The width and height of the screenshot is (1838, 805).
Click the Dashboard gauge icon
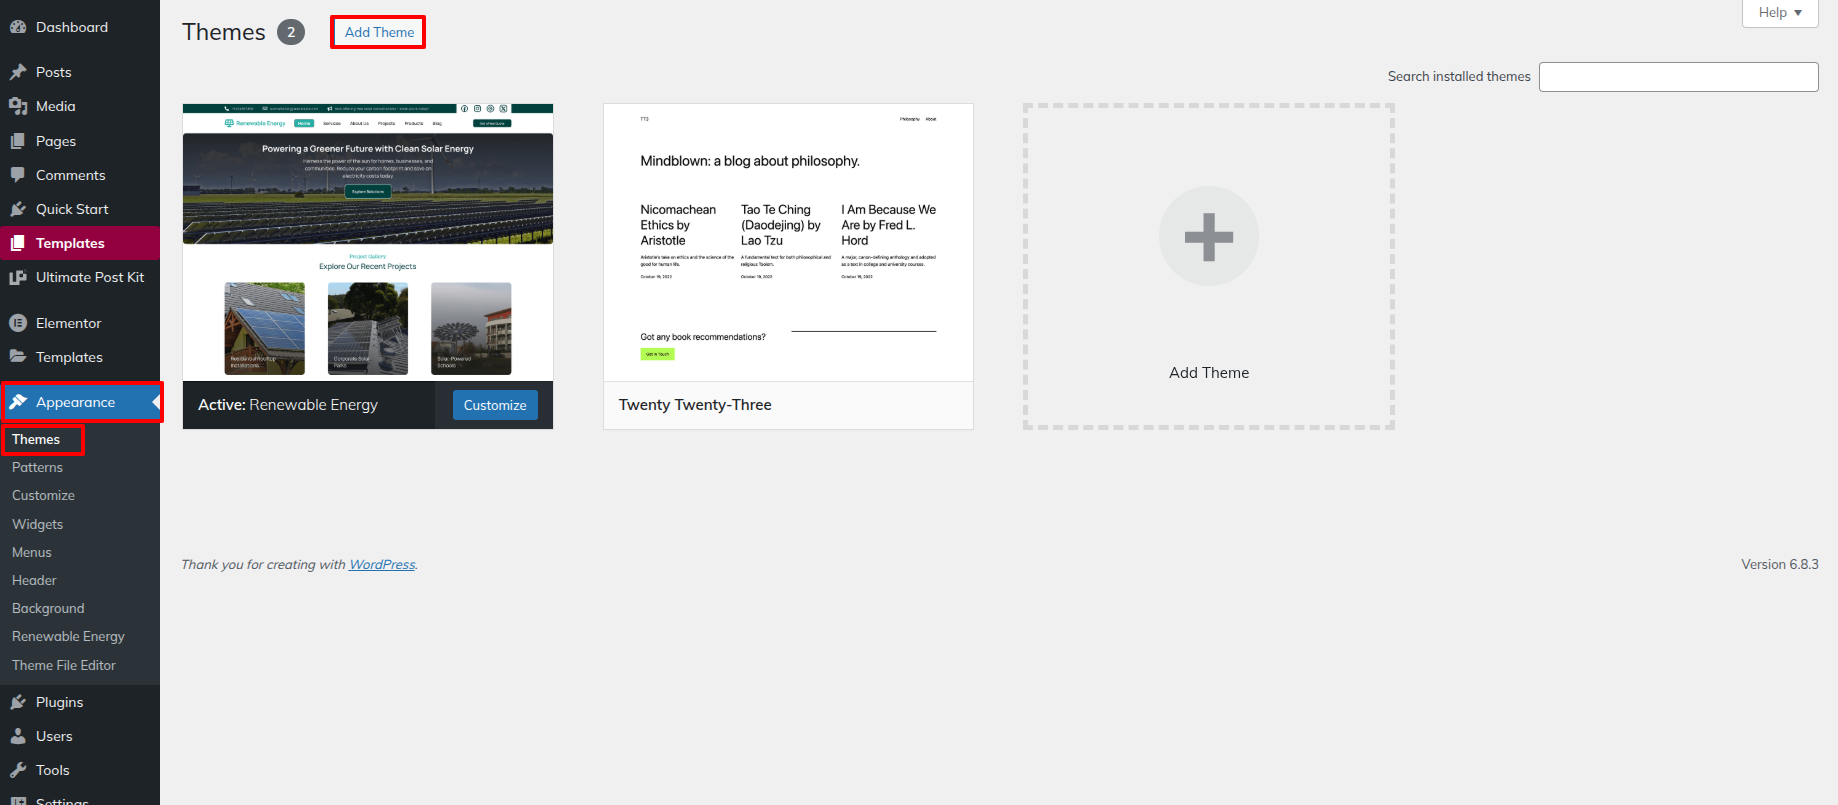(18, 27)
